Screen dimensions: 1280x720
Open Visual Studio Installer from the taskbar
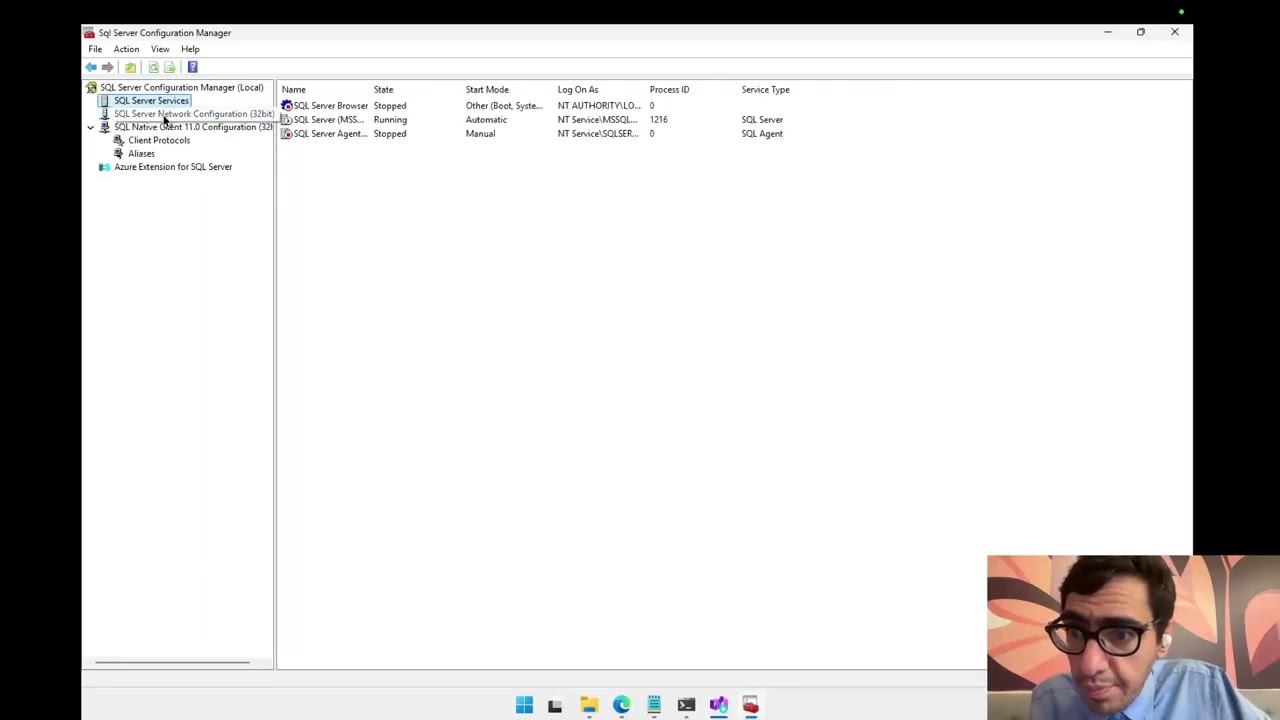(718, 705)
